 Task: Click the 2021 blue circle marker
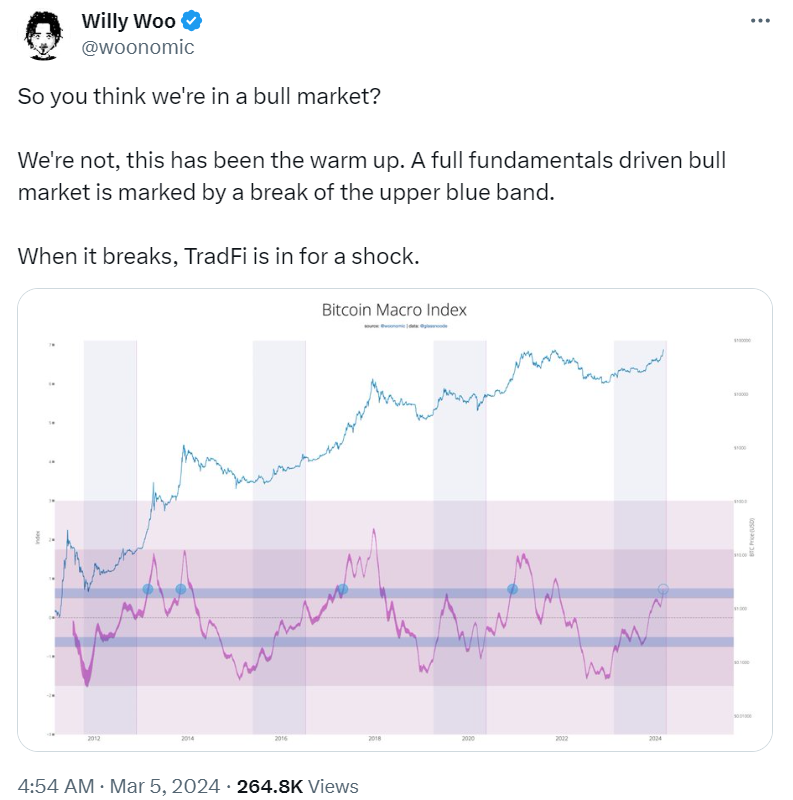512,590
